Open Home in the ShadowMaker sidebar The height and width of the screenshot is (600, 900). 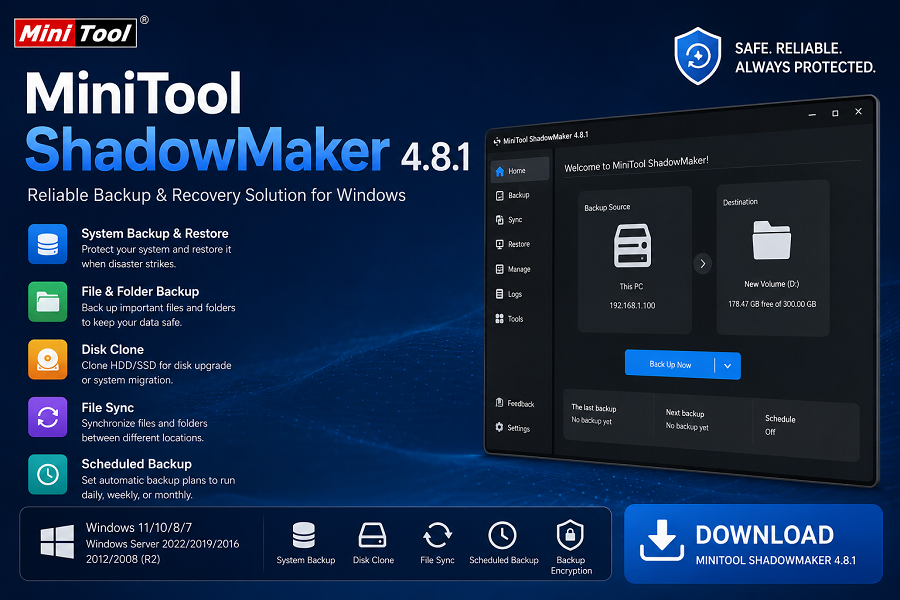pyautogui.click(x=519, y=171)
